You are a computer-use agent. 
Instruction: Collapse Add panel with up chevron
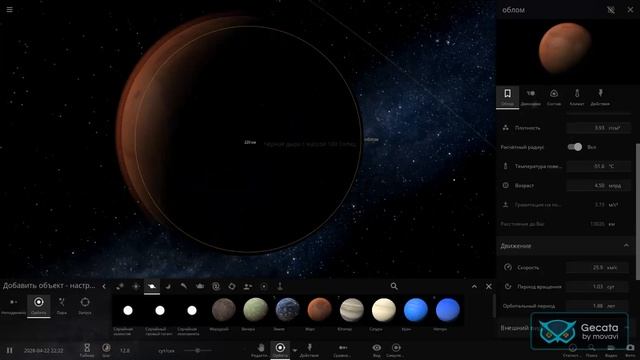point(474,286)
